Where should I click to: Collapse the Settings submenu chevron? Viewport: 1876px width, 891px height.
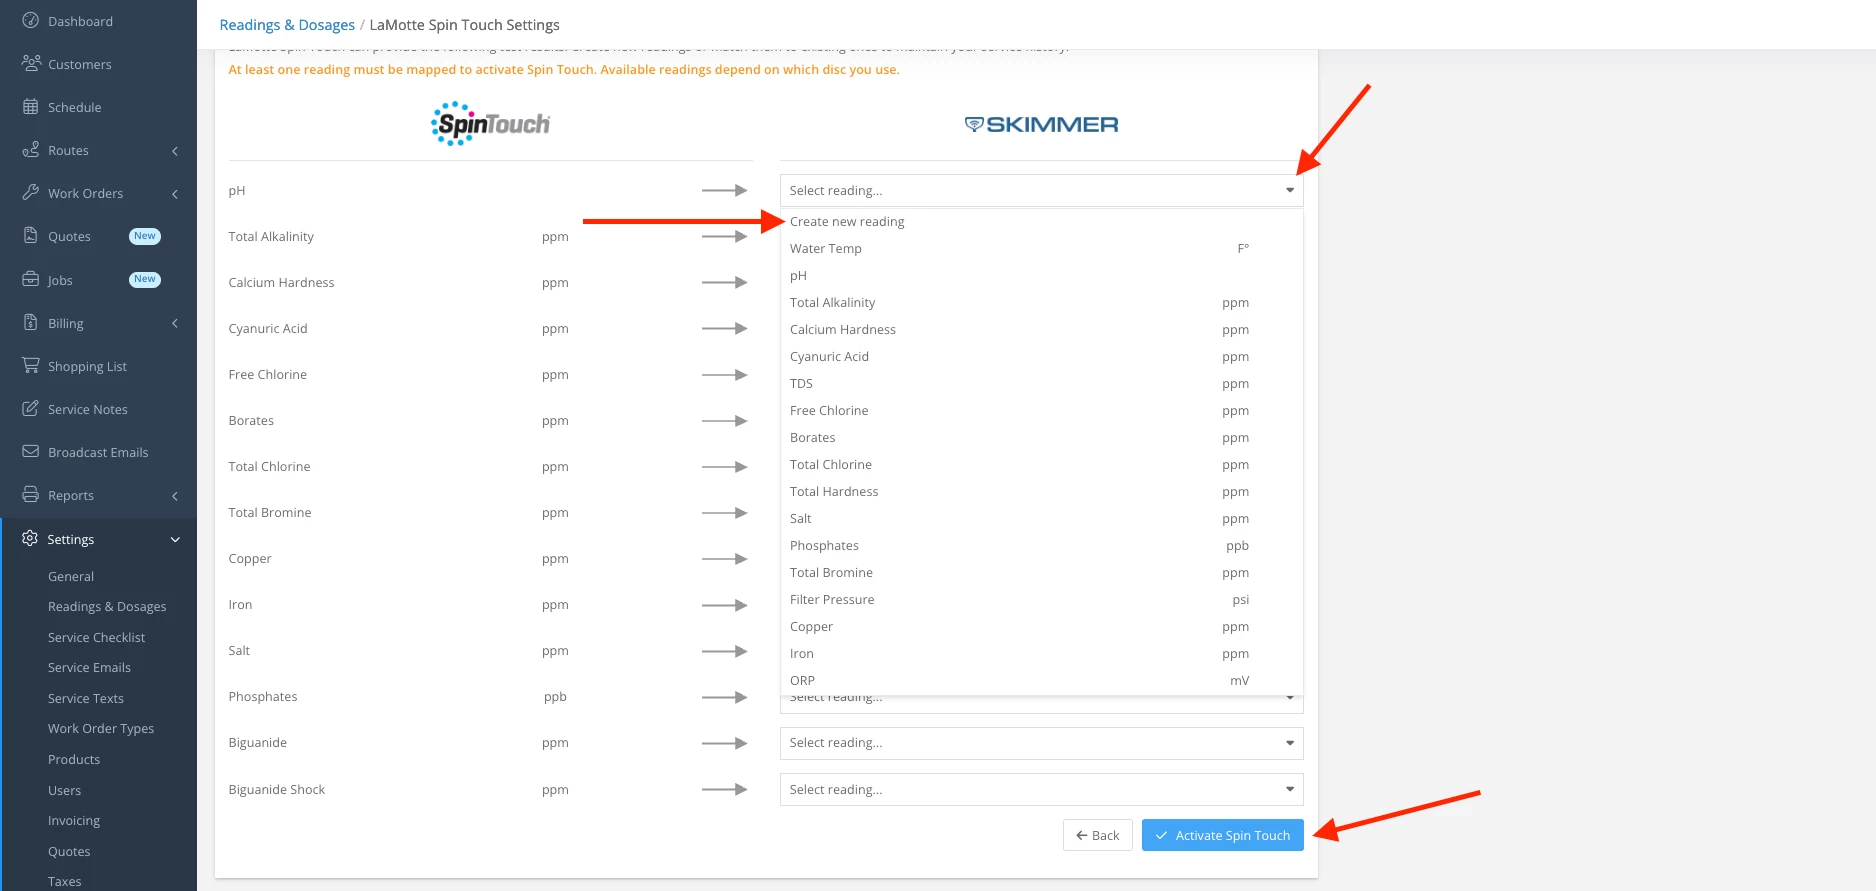(x=175, y=540)
